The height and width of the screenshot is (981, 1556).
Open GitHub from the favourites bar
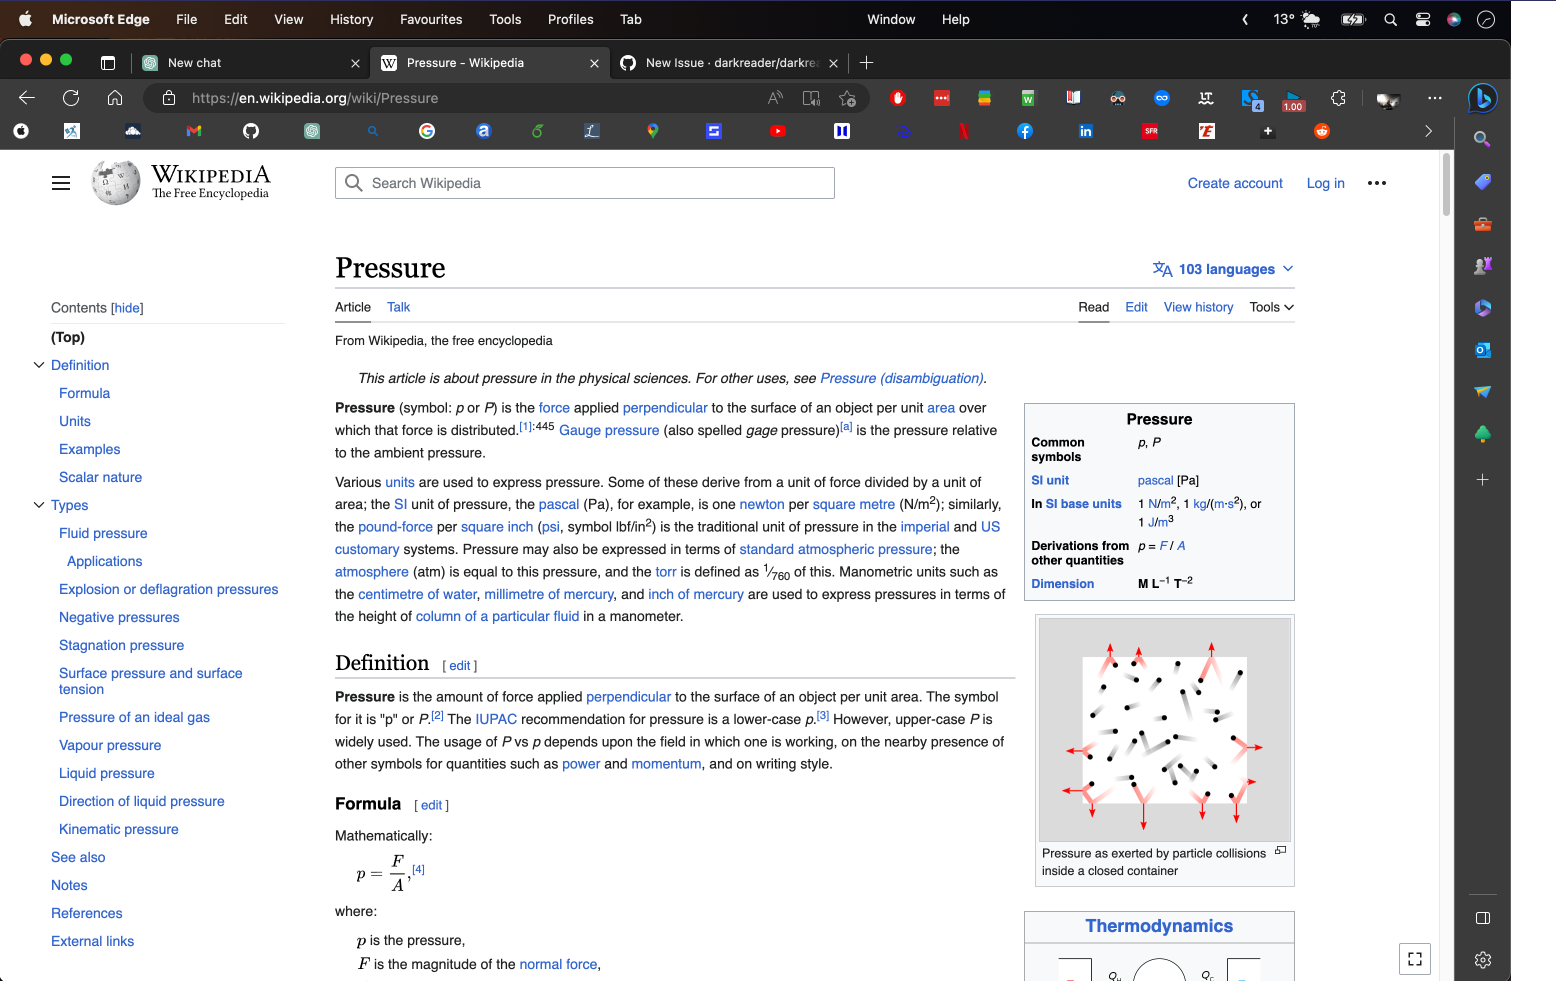point(251,131)
